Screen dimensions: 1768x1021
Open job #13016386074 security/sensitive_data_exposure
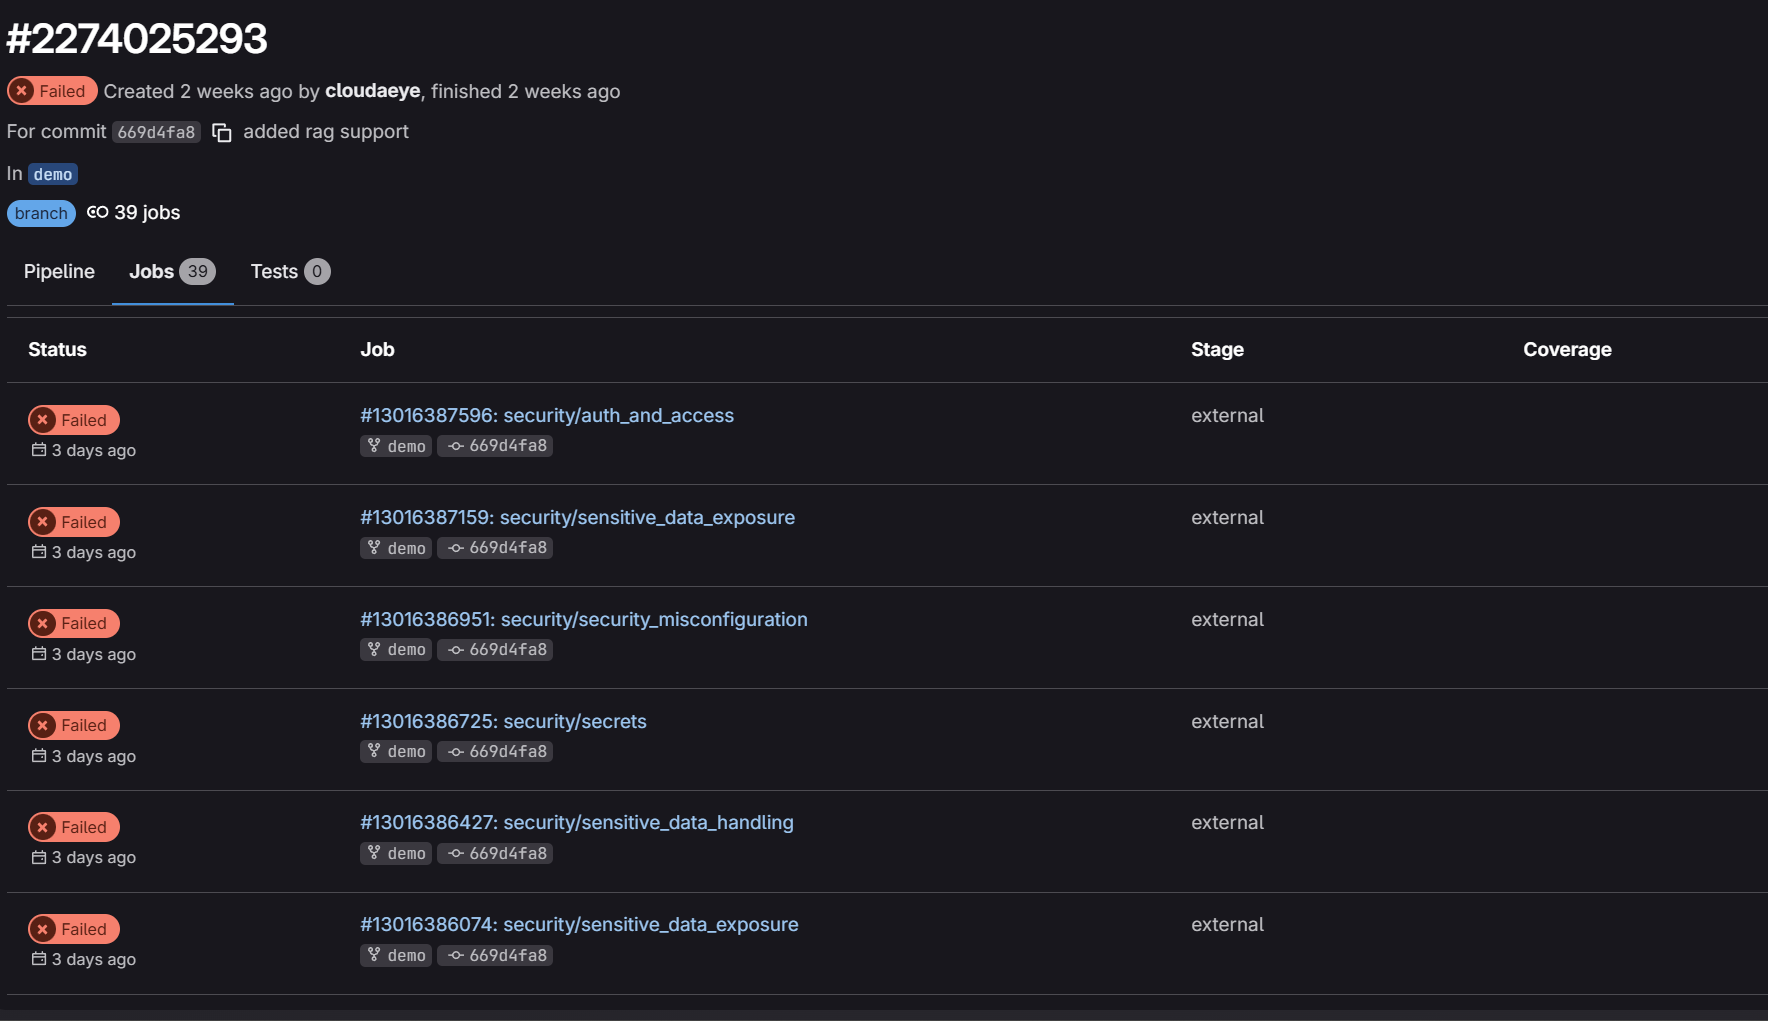(x=579, y=924)
